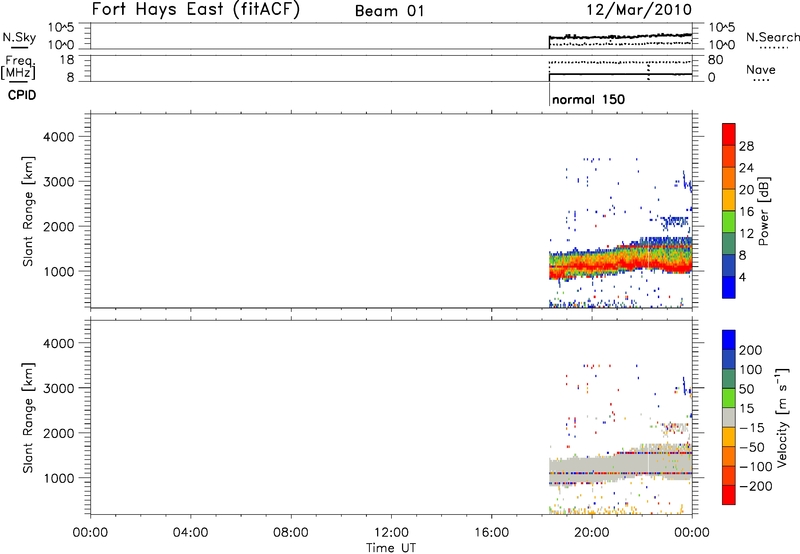Click the 'Nave' legend label
The image size is (800, 554).
click(760, 70)
